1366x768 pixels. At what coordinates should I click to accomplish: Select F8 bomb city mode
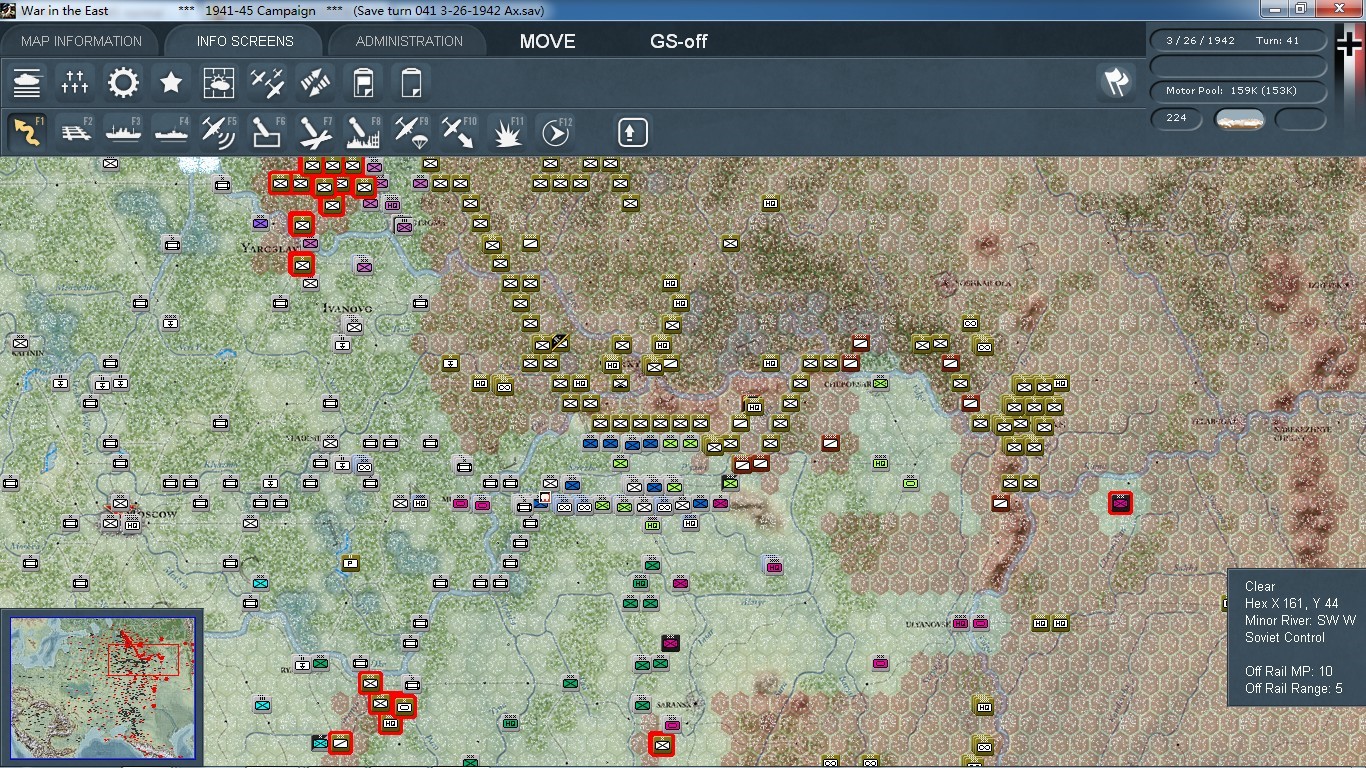point(363,131)
